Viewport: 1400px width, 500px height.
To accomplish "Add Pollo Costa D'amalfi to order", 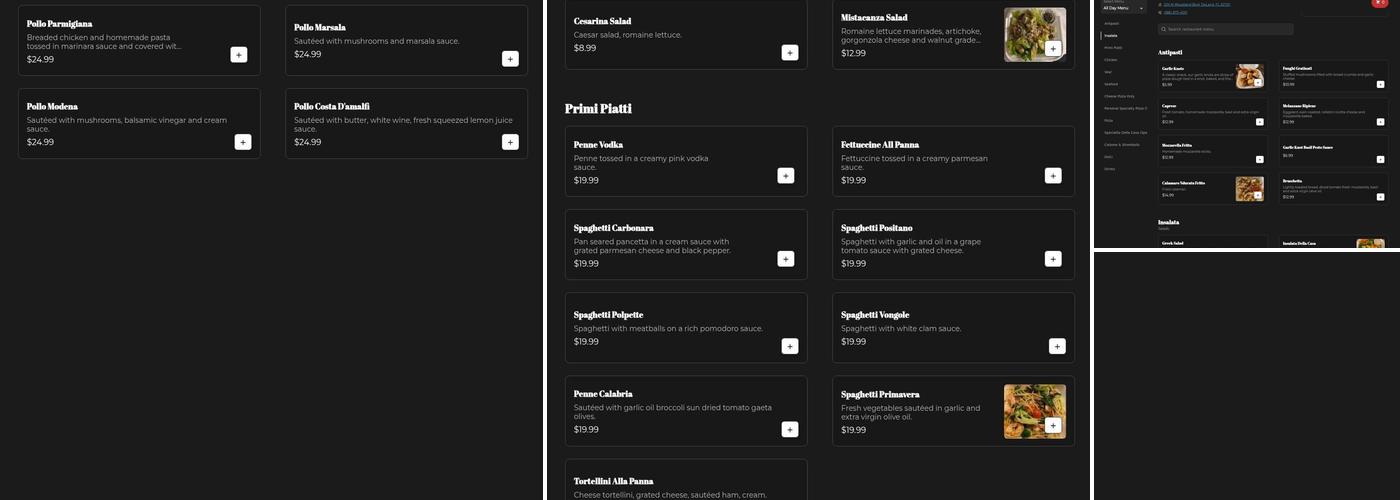I will click(x=510, y=142).
